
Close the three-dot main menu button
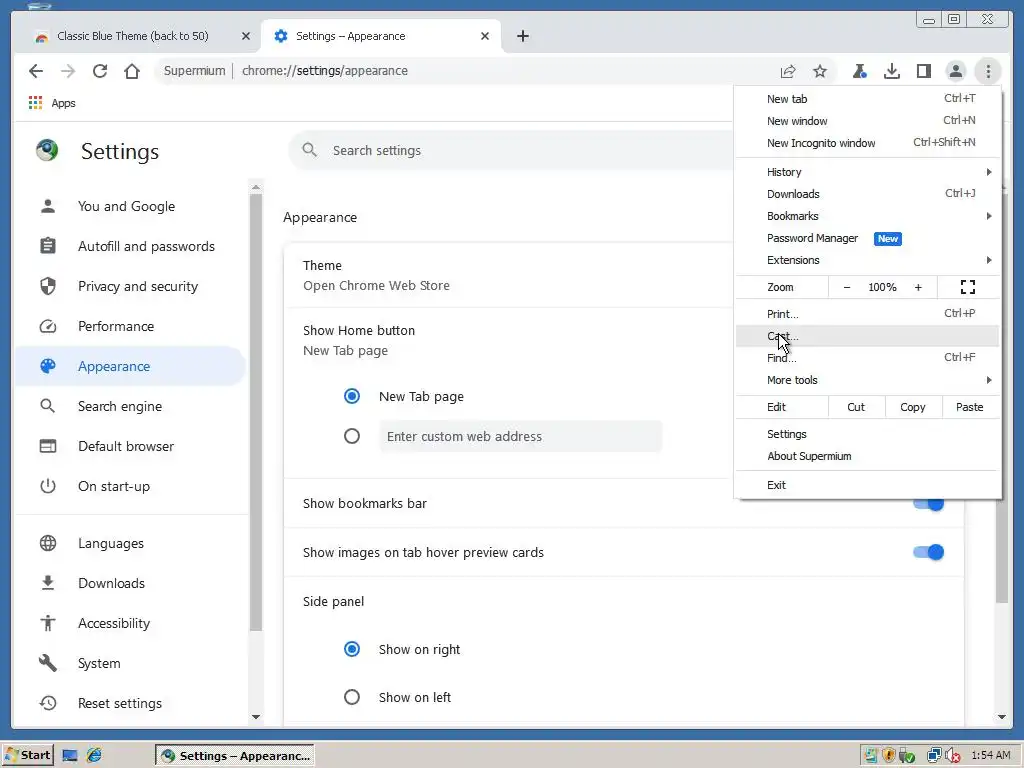click(988, 71)
